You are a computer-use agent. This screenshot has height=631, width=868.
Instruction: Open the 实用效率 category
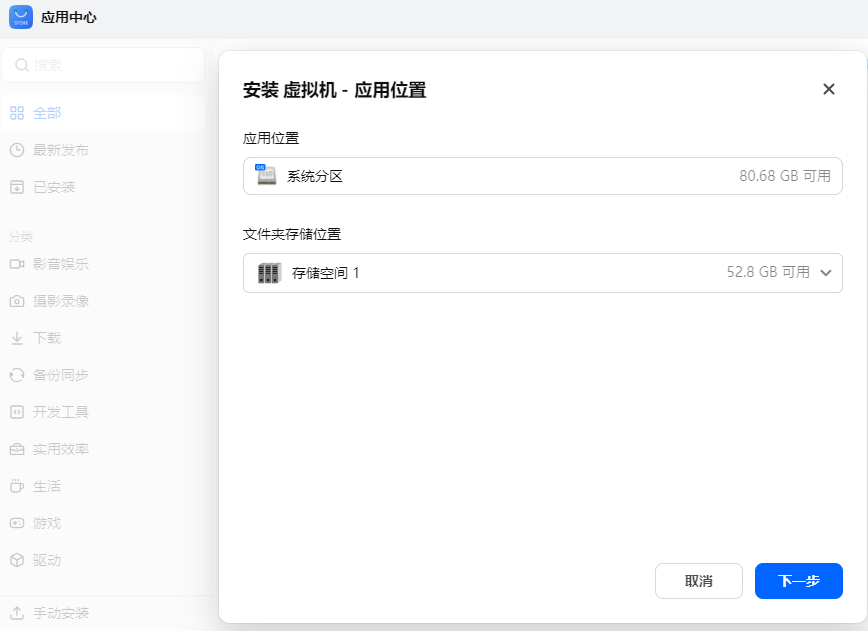(x=60, y=449)
